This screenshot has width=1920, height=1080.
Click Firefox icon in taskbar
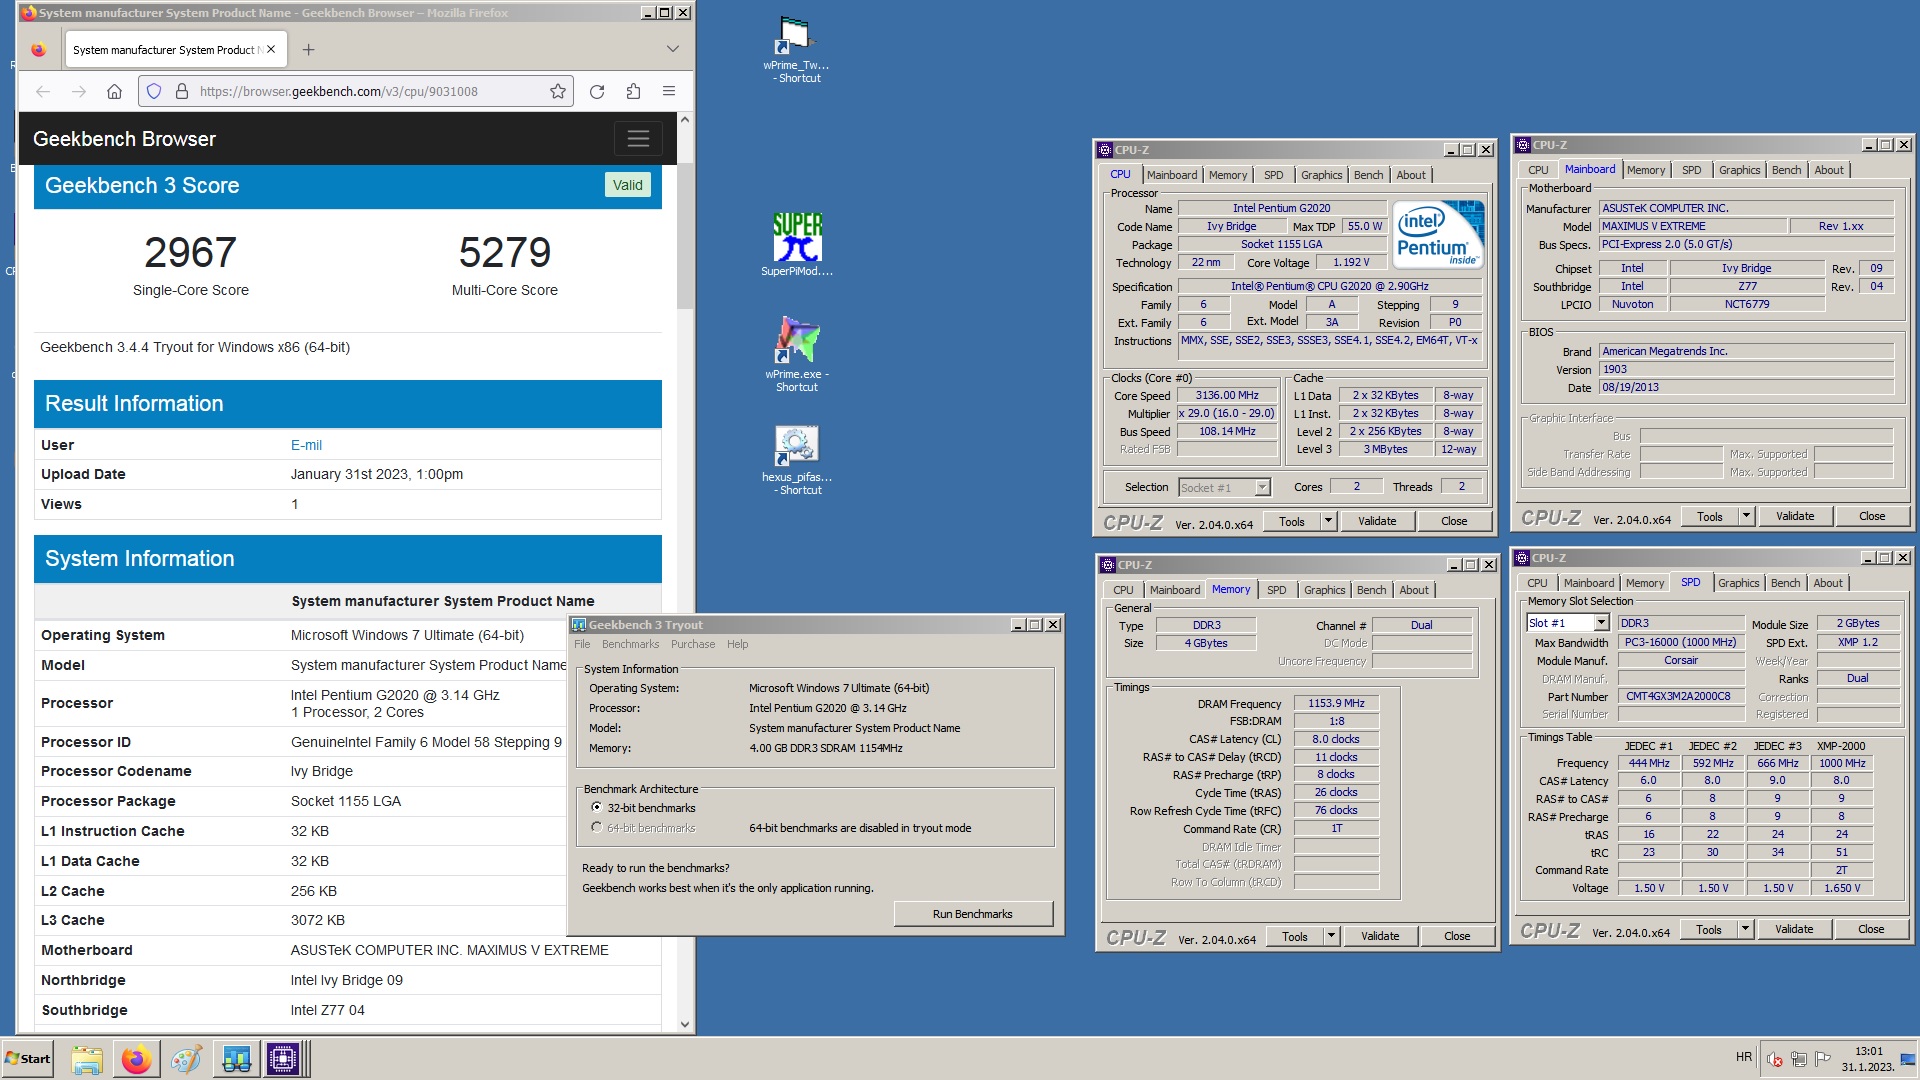136,1059
